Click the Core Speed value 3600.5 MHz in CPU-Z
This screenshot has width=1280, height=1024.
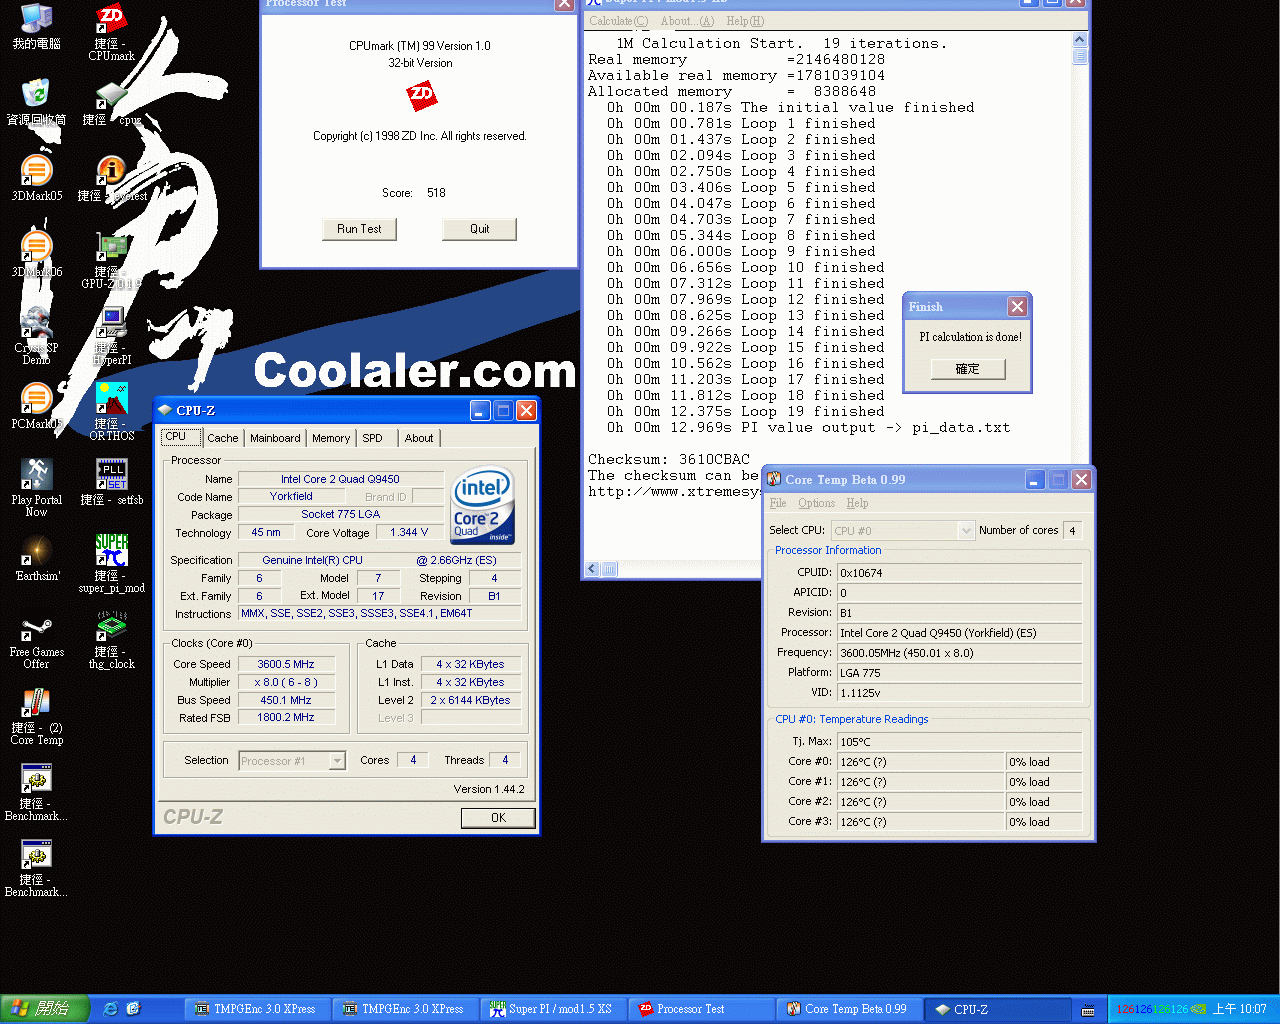(x=286, y=664)
